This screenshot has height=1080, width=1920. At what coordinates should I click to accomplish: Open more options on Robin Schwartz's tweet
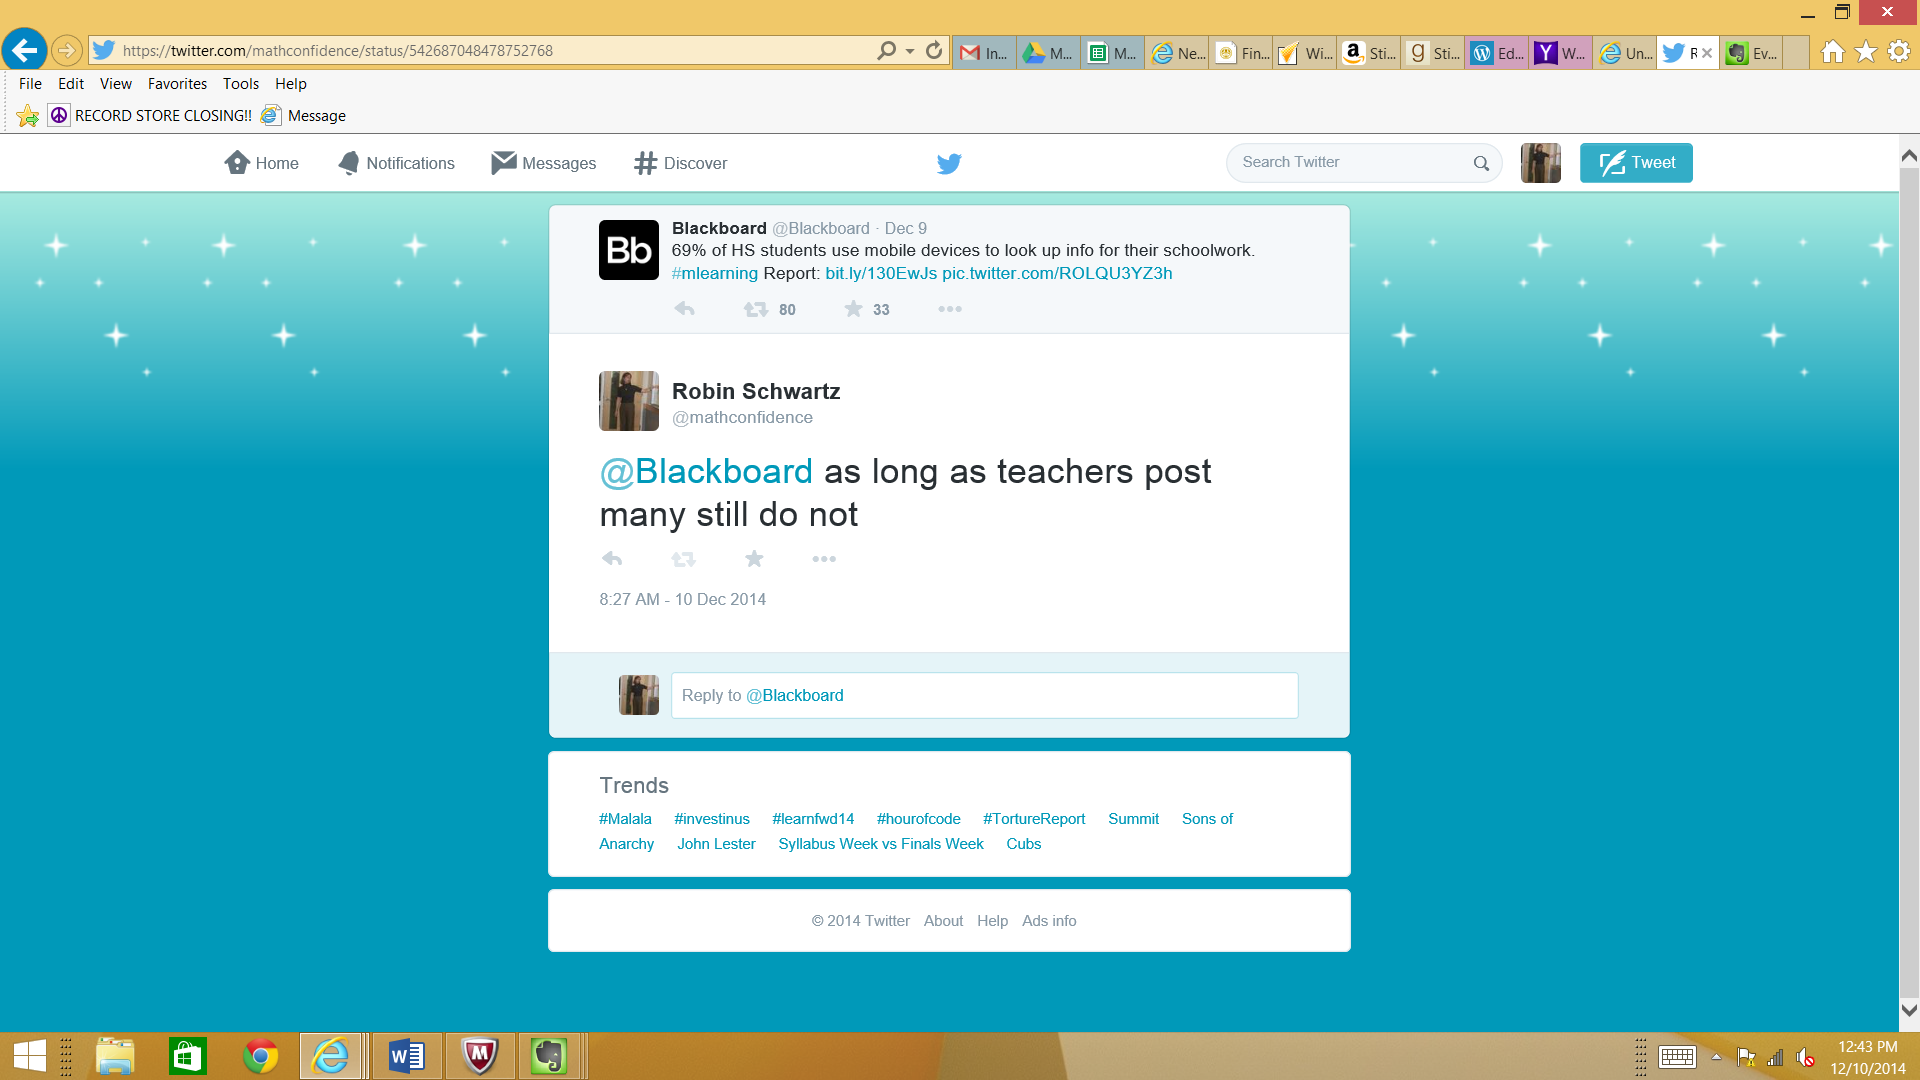click(824, 559)
